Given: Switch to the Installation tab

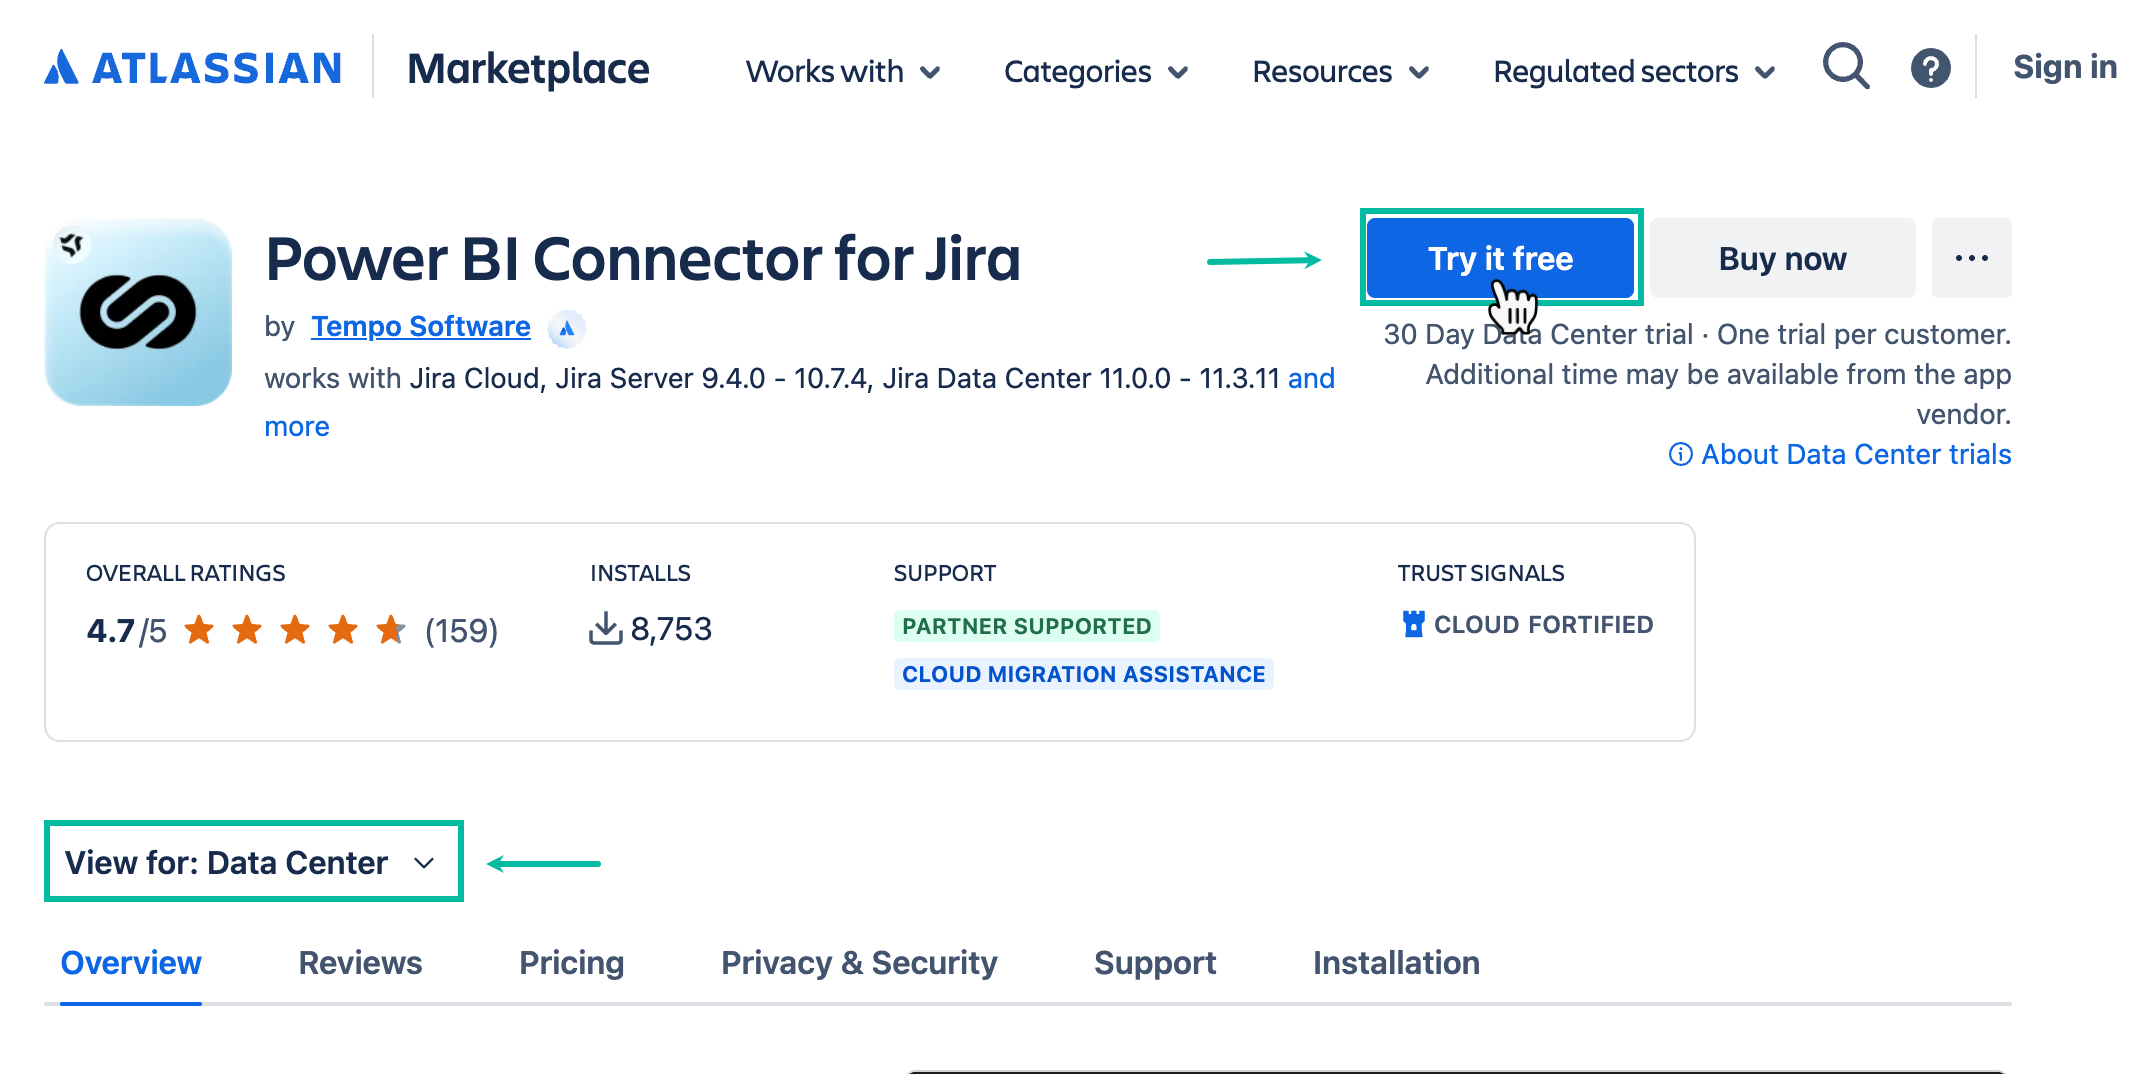Looking at the screenshot, I should (1396, 963).
